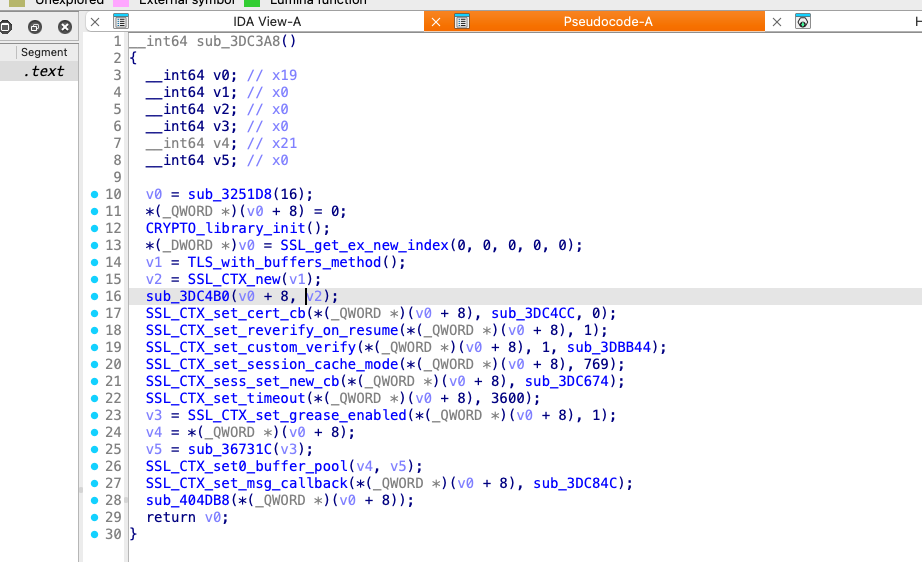This screenshot has width=922, height=562.
Task: Click SSL_CTX_set_cert_cb on line 17
Action: point(226,313)
